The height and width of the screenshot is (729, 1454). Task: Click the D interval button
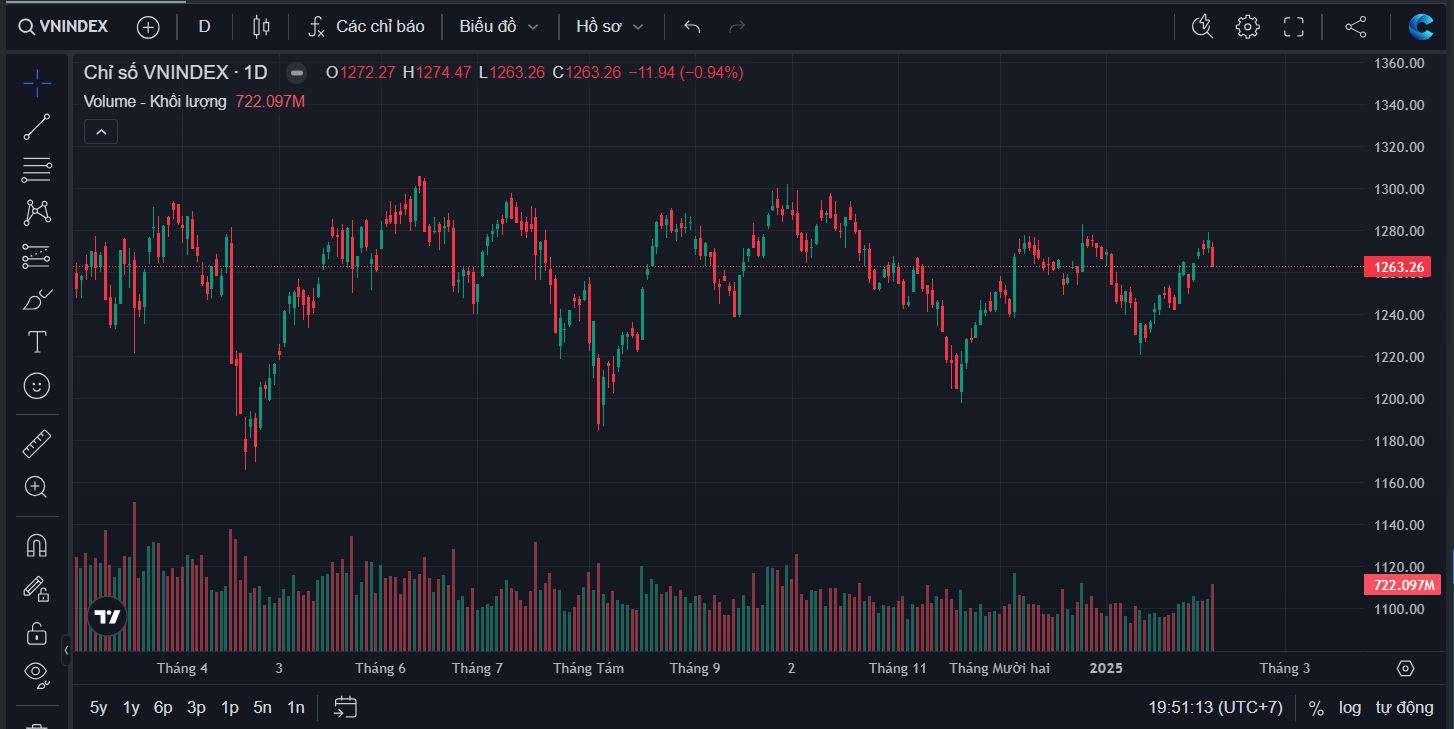204,27
